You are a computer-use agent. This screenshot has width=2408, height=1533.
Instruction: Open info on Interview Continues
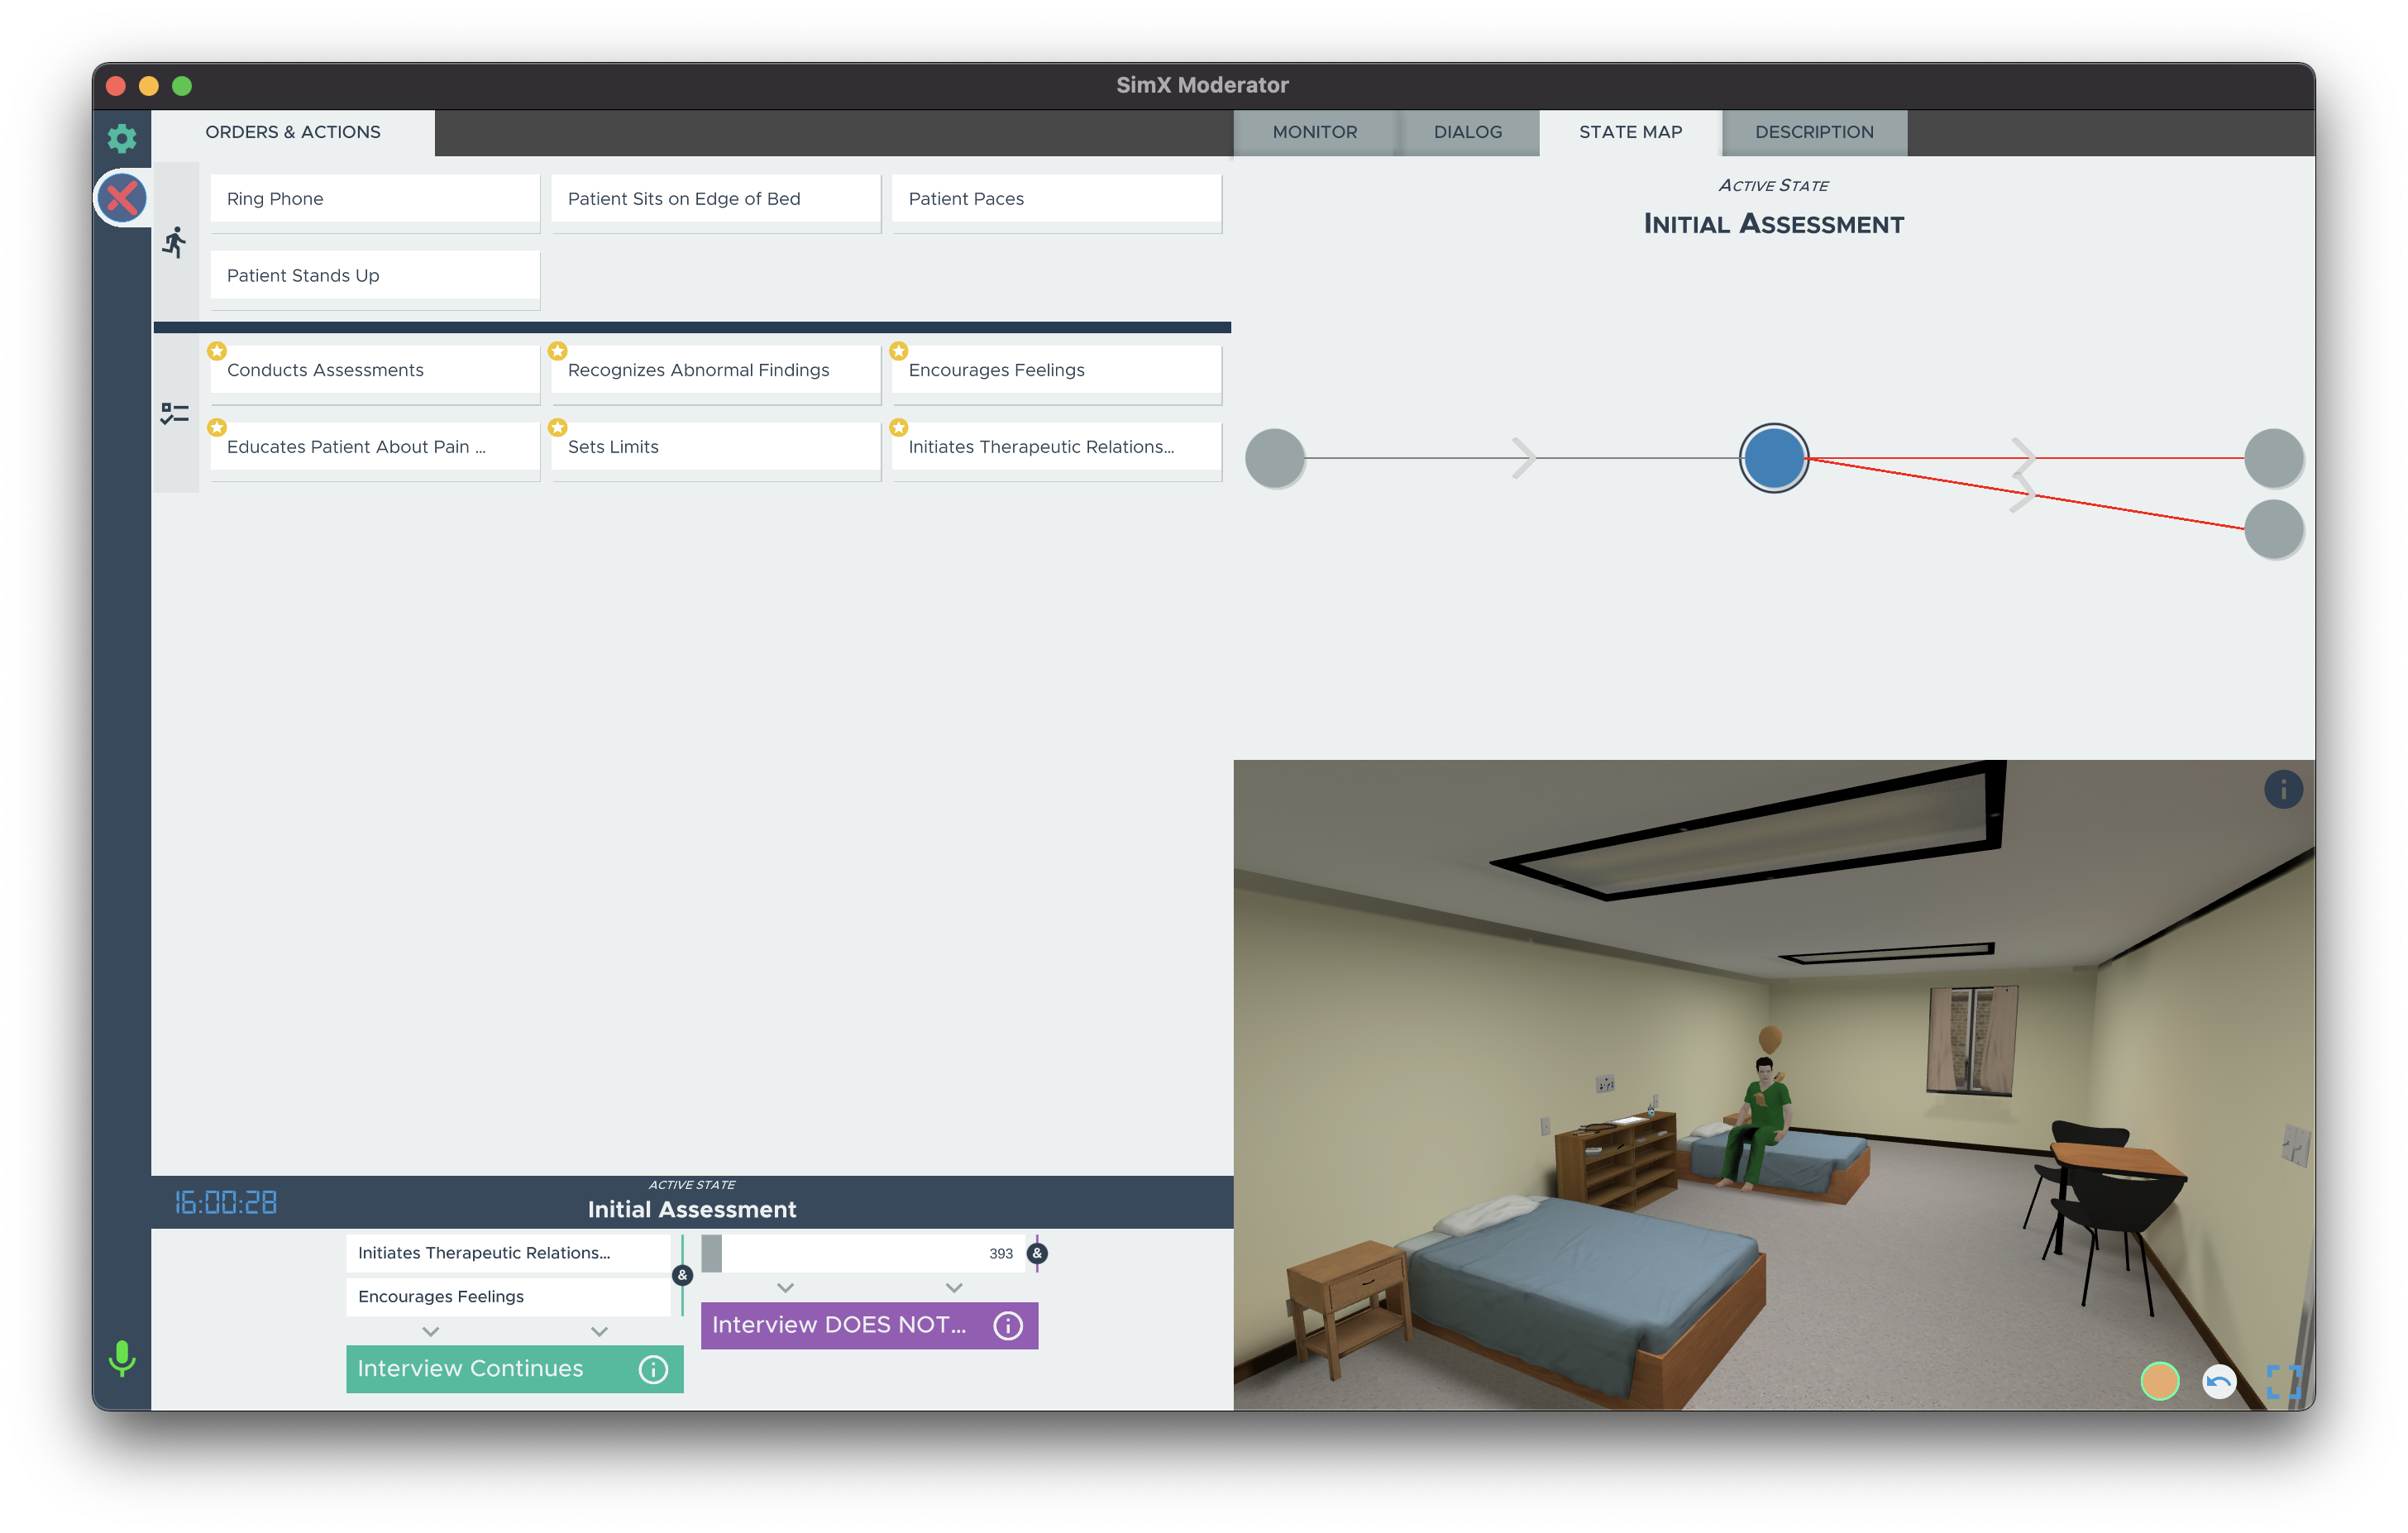tap(653, 1369)
